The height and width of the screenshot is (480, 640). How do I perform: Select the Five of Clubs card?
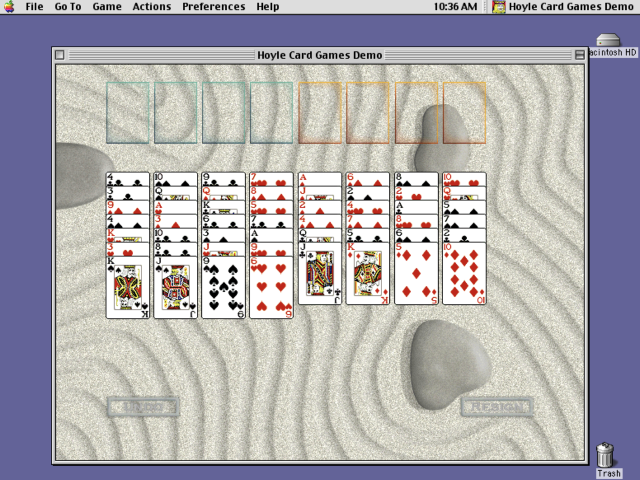pyautogui.click(x=368, y=236)
